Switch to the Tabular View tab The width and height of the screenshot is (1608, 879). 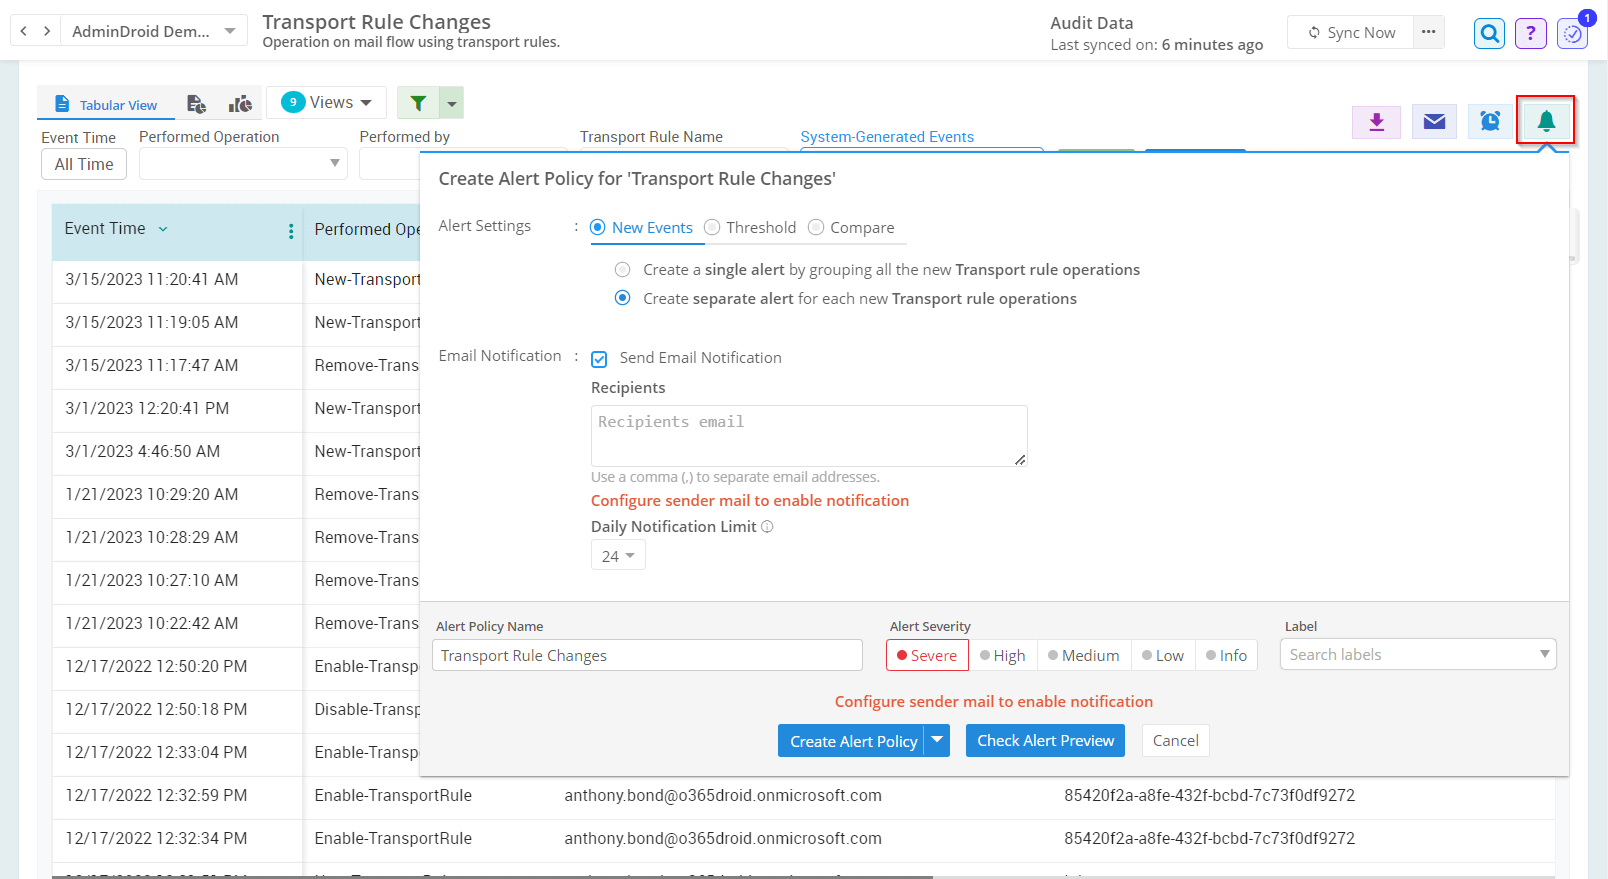click(107, 105)
